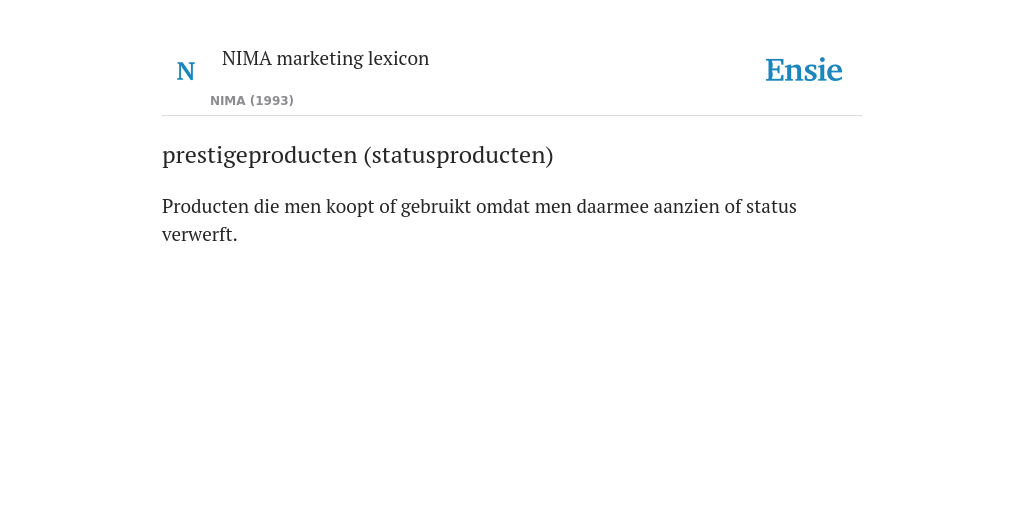Click the word 'lexicon' in the title
The width and height of the screenshot is (1024, 512).
point(398,58)
